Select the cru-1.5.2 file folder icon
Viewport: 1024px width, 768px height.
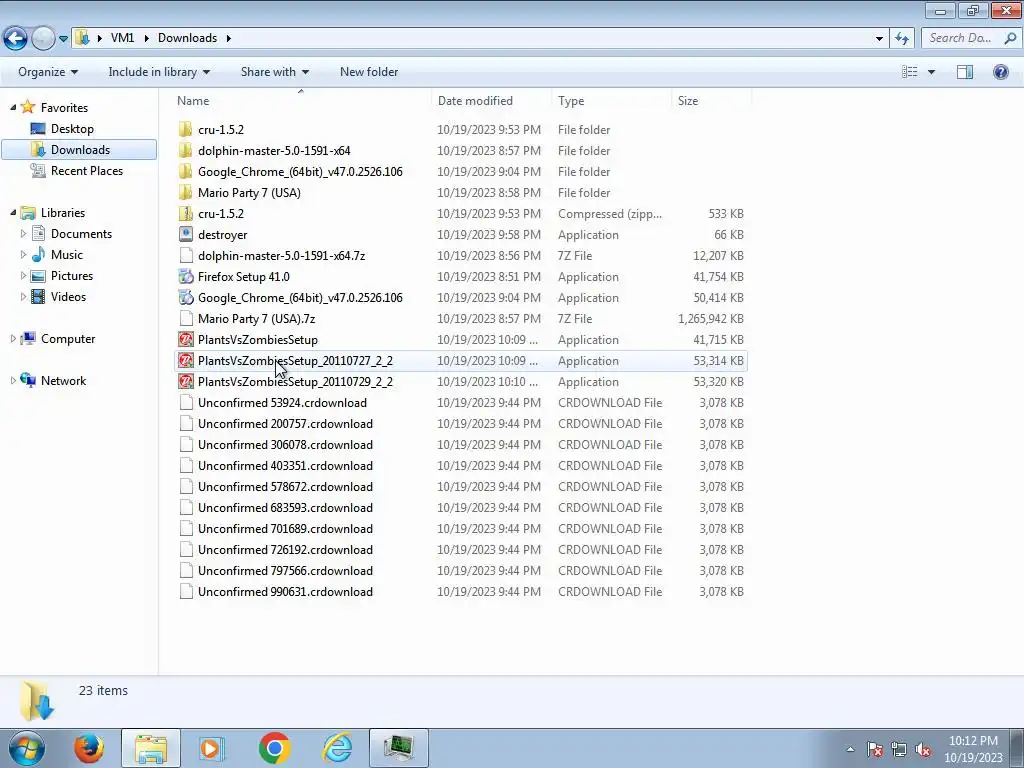coord(186,129)
